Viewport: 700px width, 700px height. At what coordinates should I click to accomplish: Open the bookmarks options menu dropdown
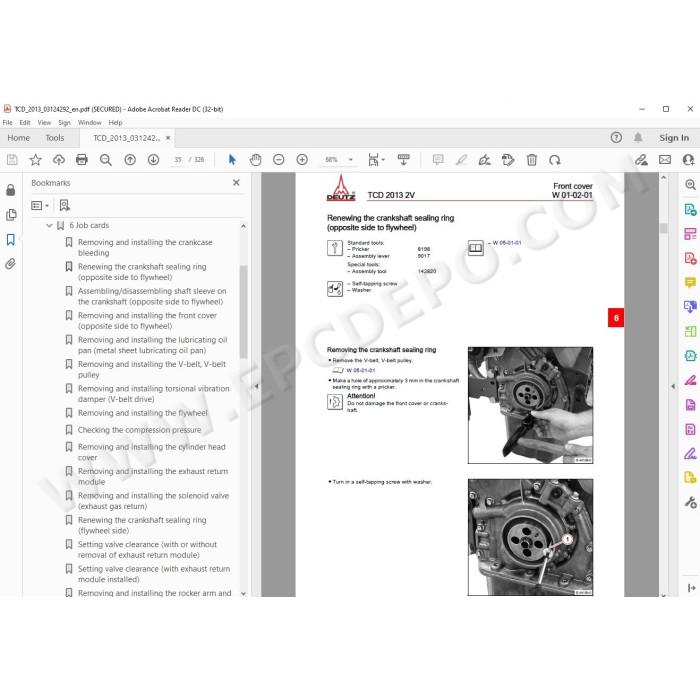tap(40, 205)
